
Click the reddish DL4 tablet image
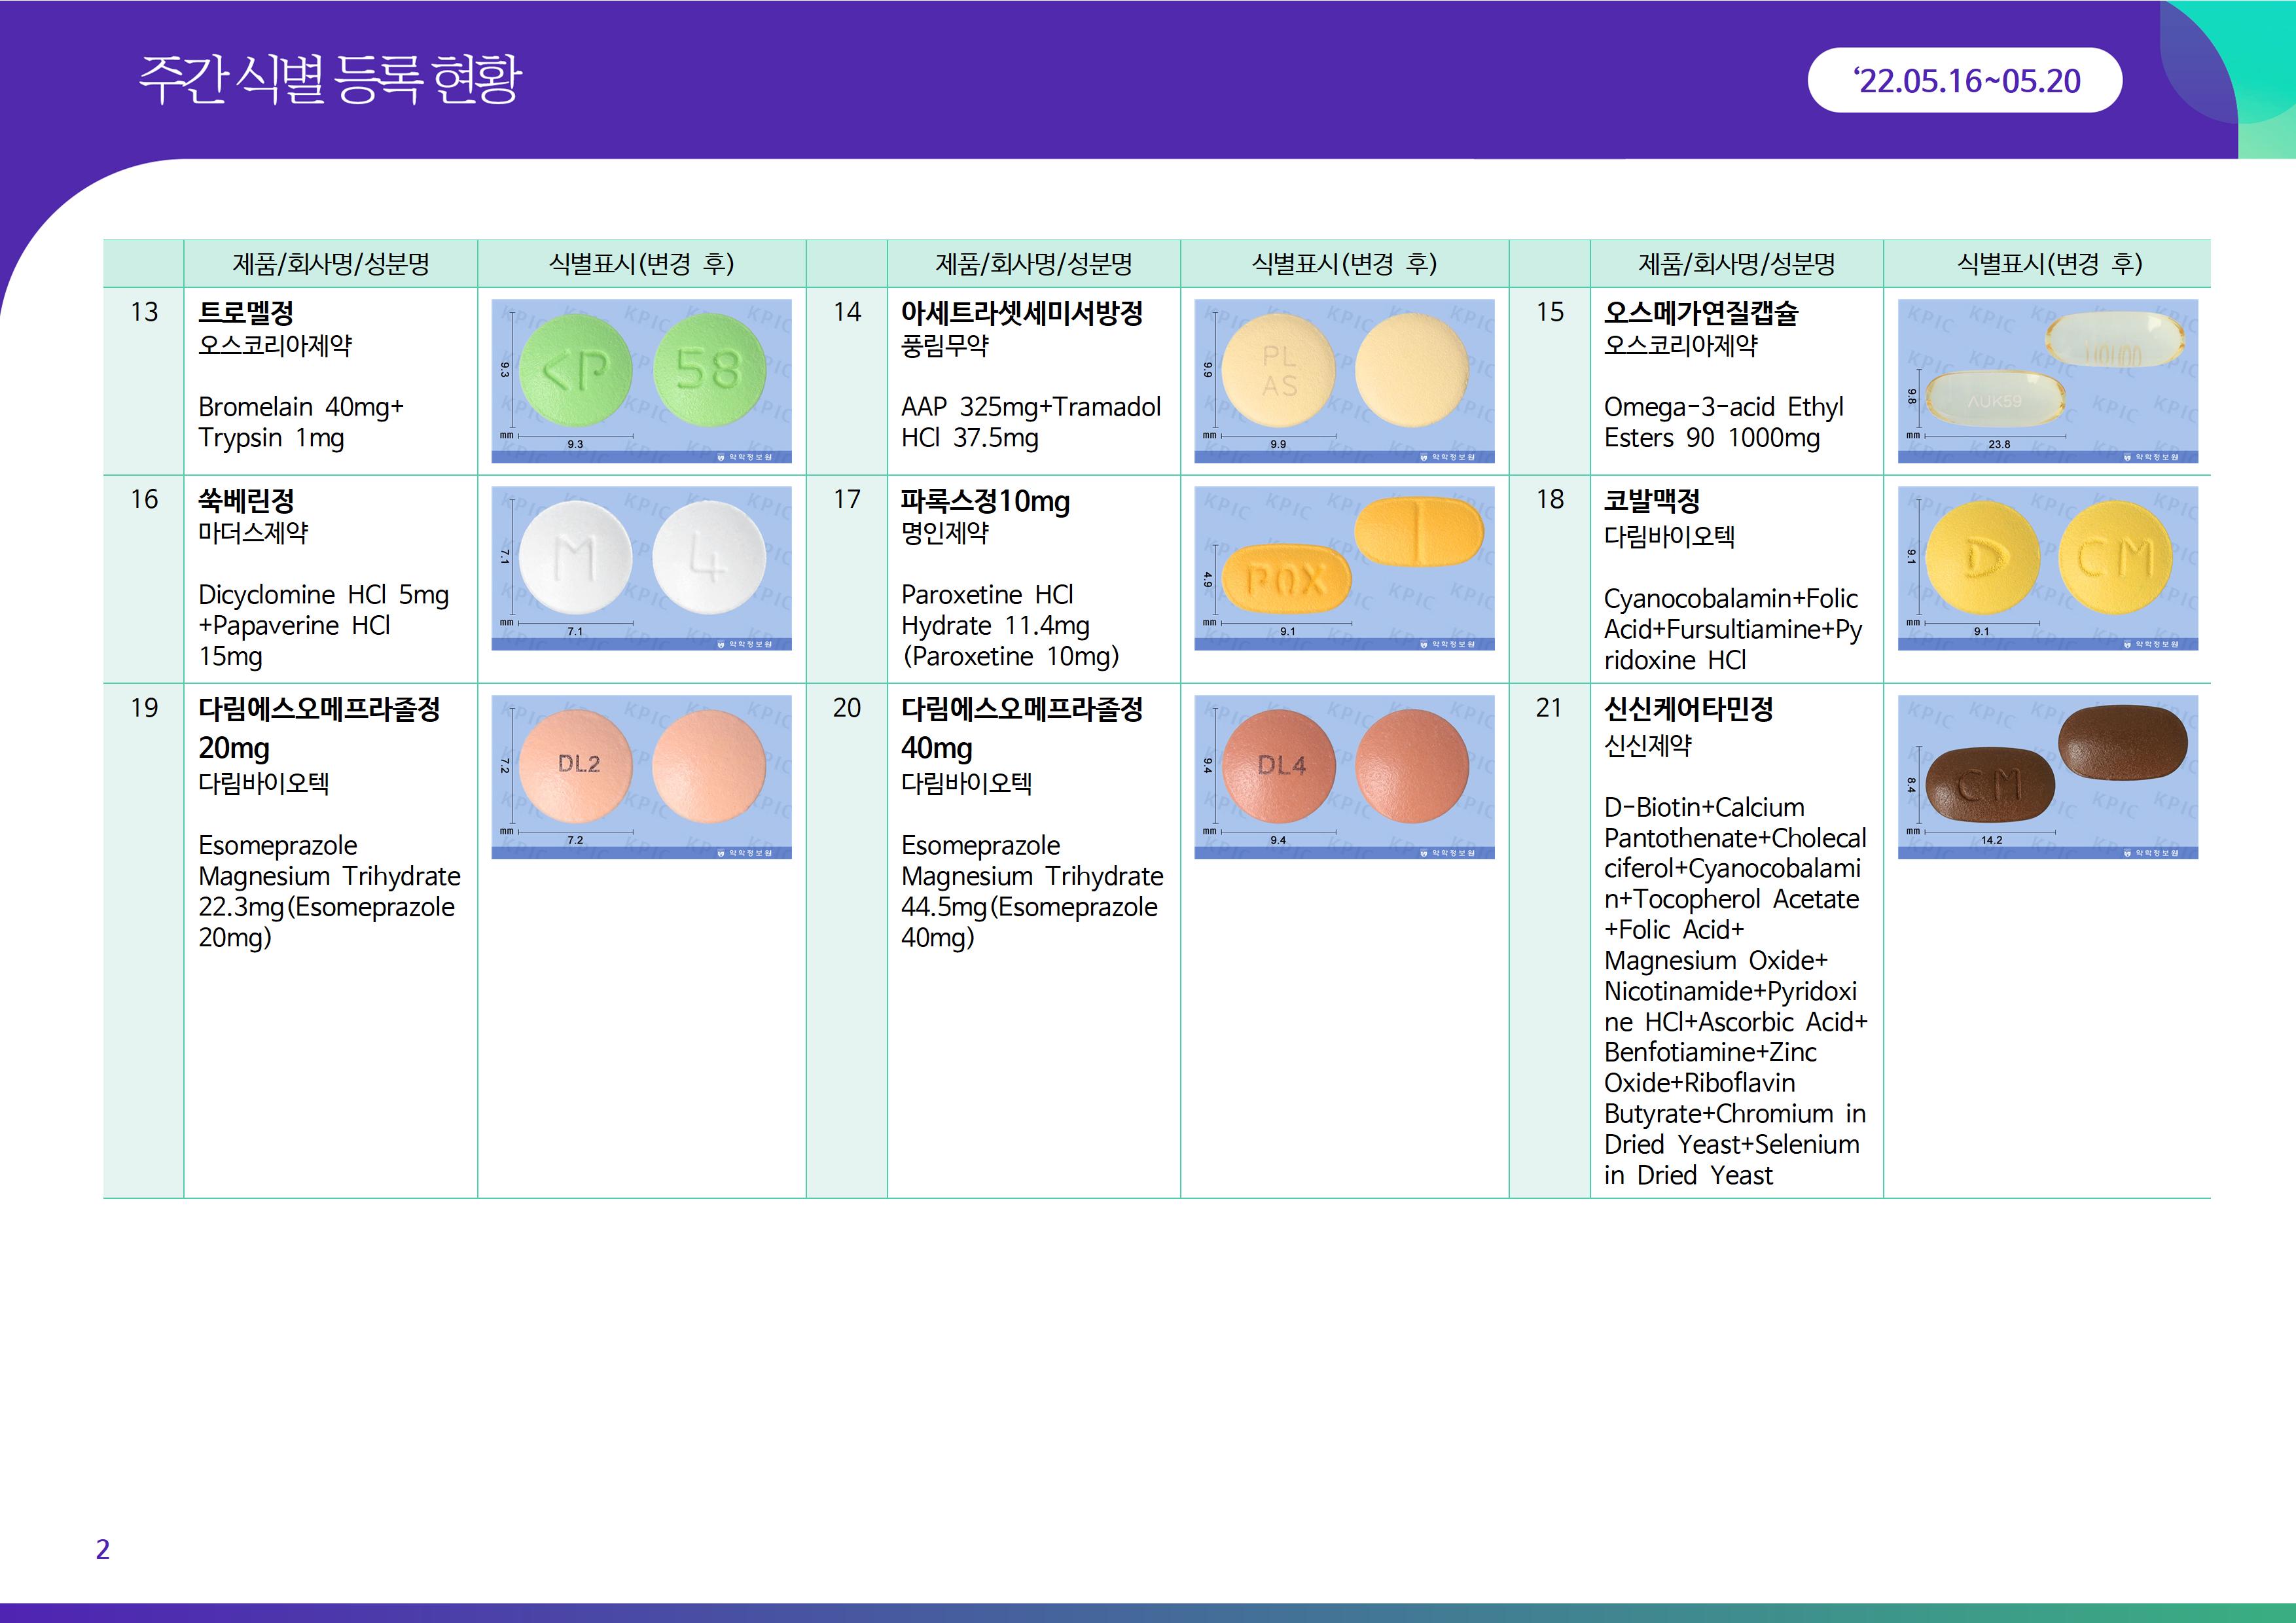pyautogui.click(x=1343, y=776)
